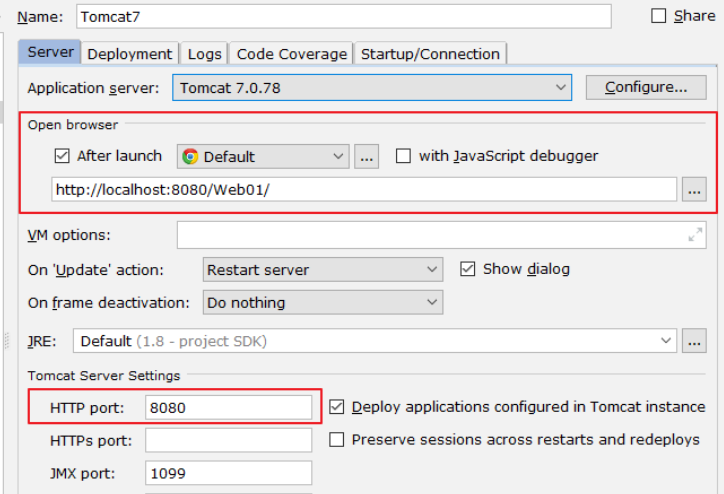The image size is (724, 494).
Task: Open the Restart server update action dropdown
Action: click(x=323, y=270)
